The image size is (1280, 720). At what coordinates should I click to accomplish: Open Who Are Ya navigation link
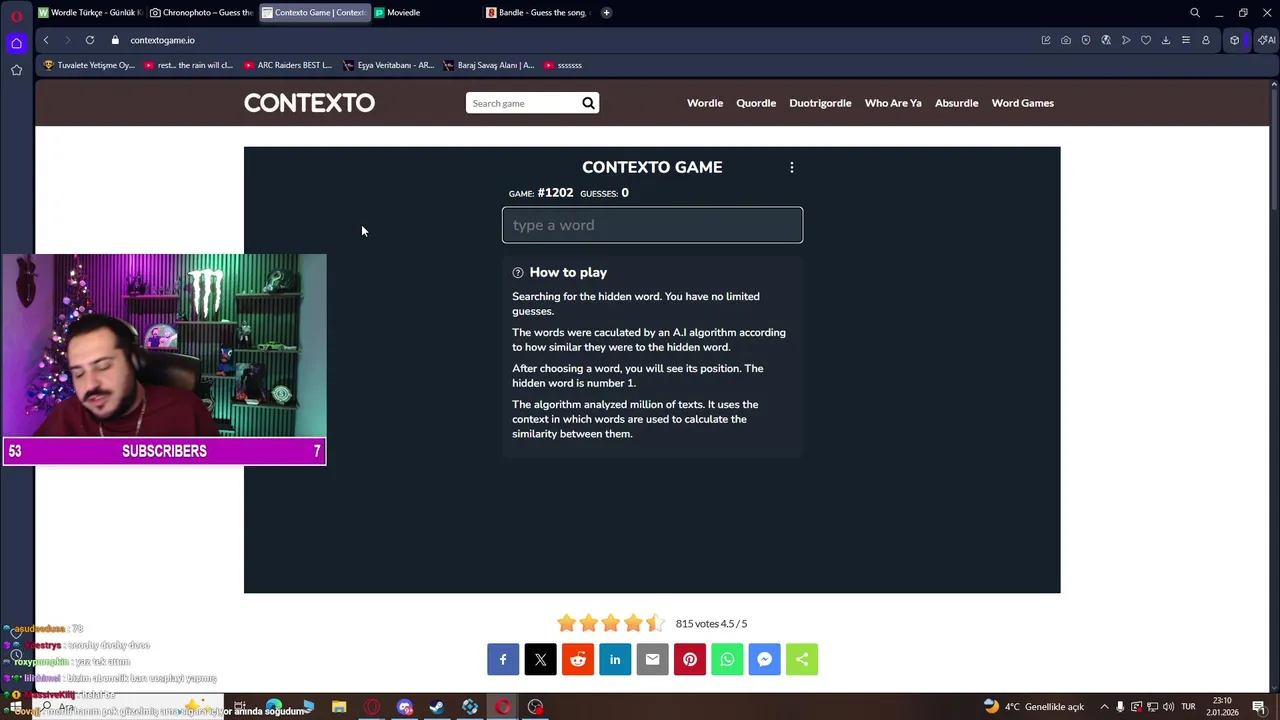coord(893,103)
